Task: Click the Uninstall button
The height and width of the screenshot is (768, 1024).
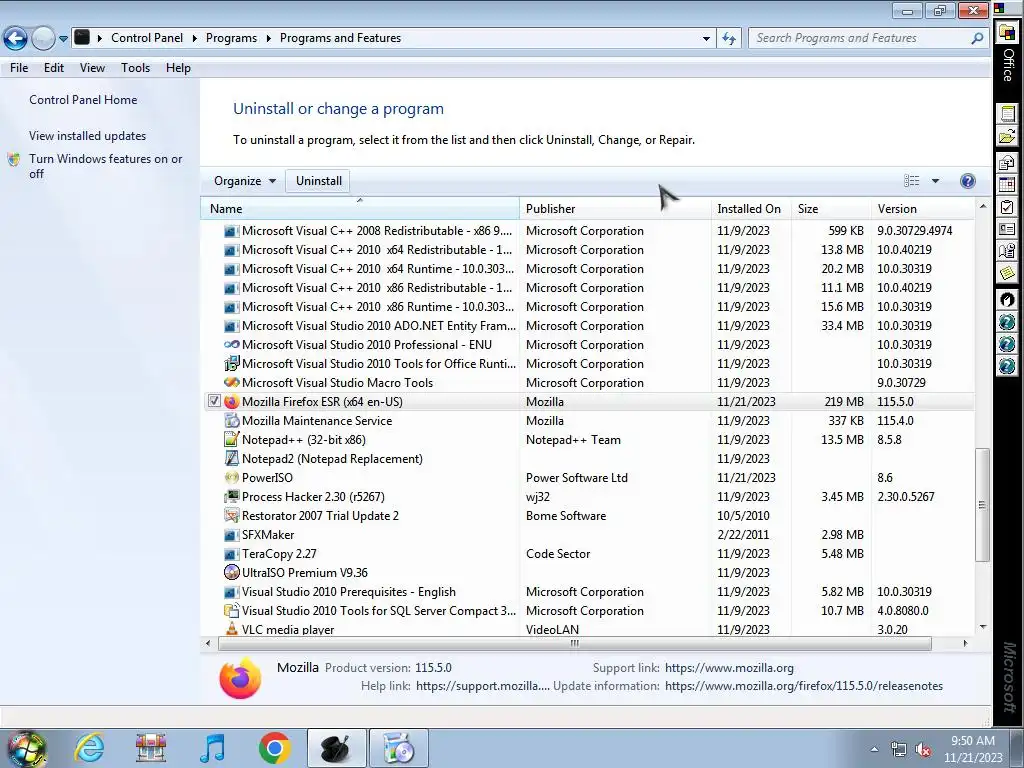Action: pos(319,181)
